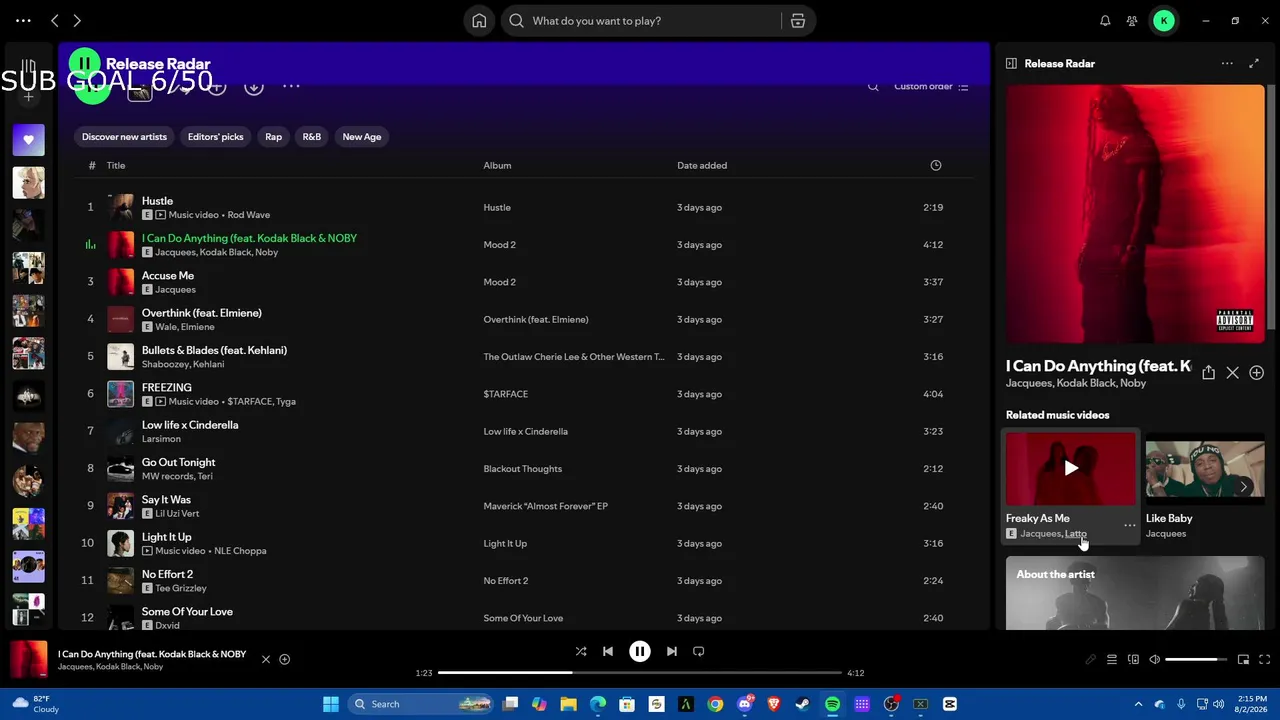This screenshot has height=720, width=1280.
Task: Pause playback in the bottom player bar
Action: (640, 652)
